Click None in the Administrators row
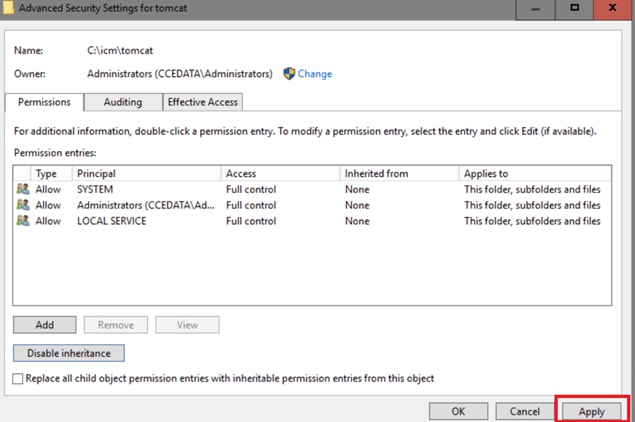635x422 pixels. (x=357, y=205)
